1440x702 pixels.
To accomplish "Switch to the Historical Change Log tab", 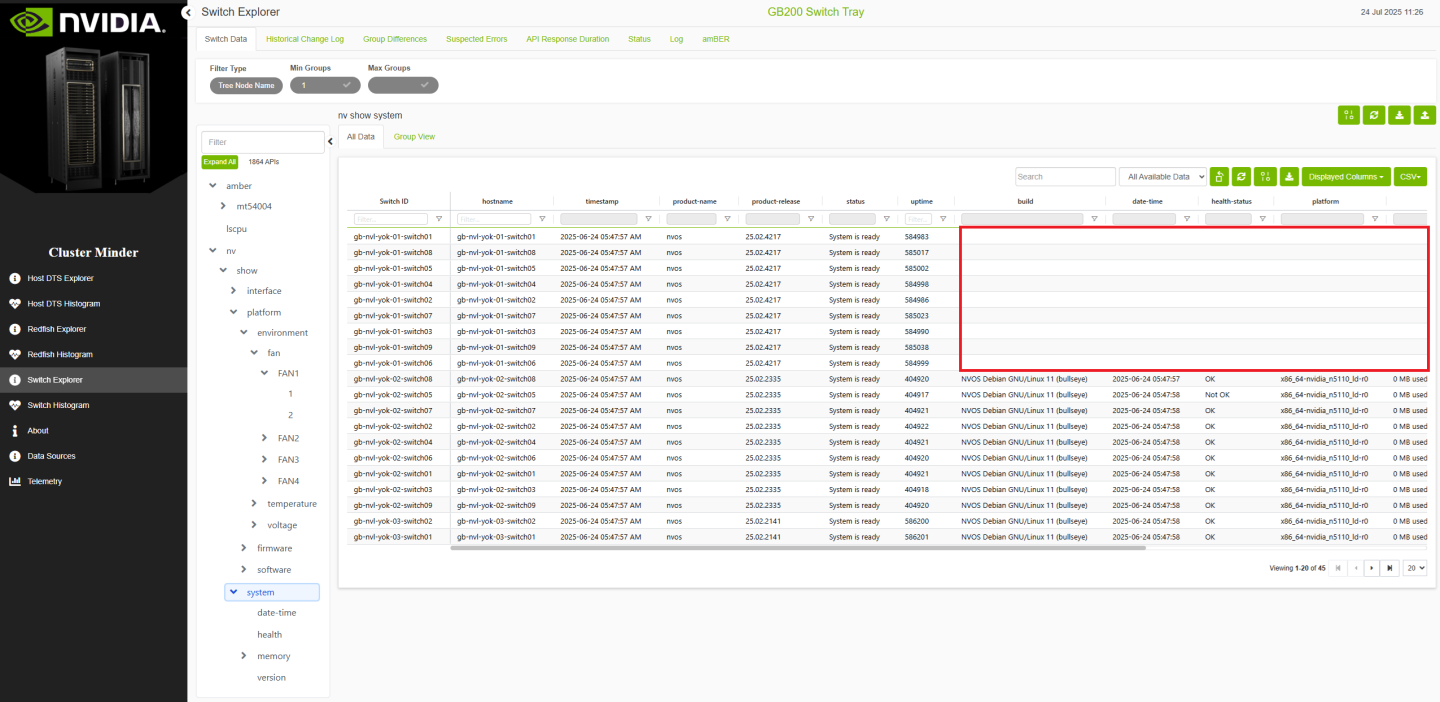I will point(305,39).
